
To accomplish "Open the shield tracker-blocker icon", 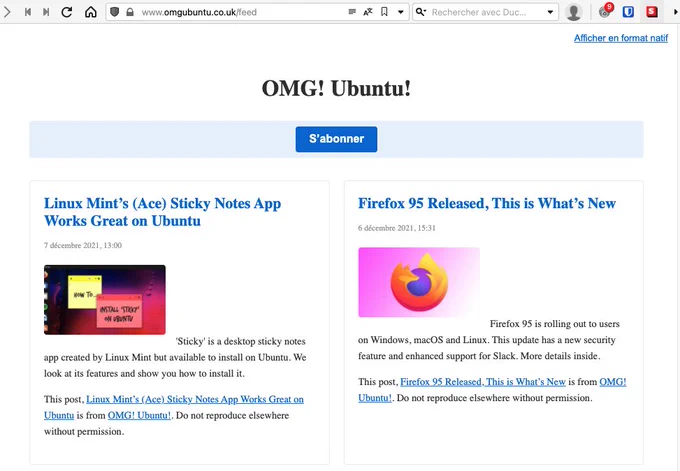I will pos(114,12).
